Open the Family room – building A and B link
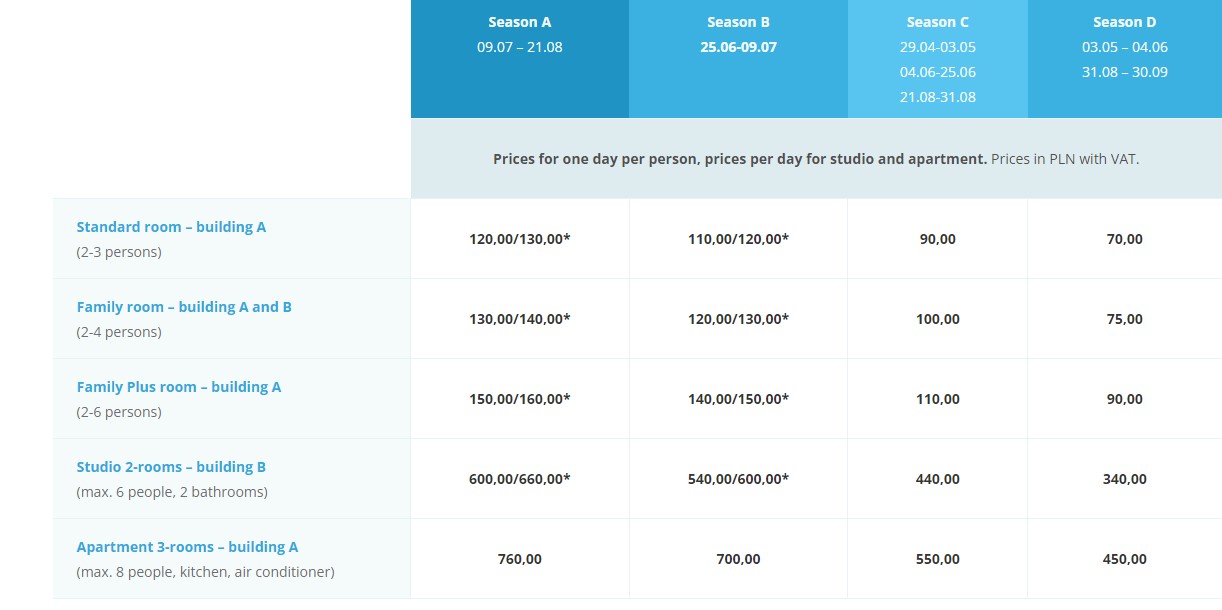 click(184, 307)
